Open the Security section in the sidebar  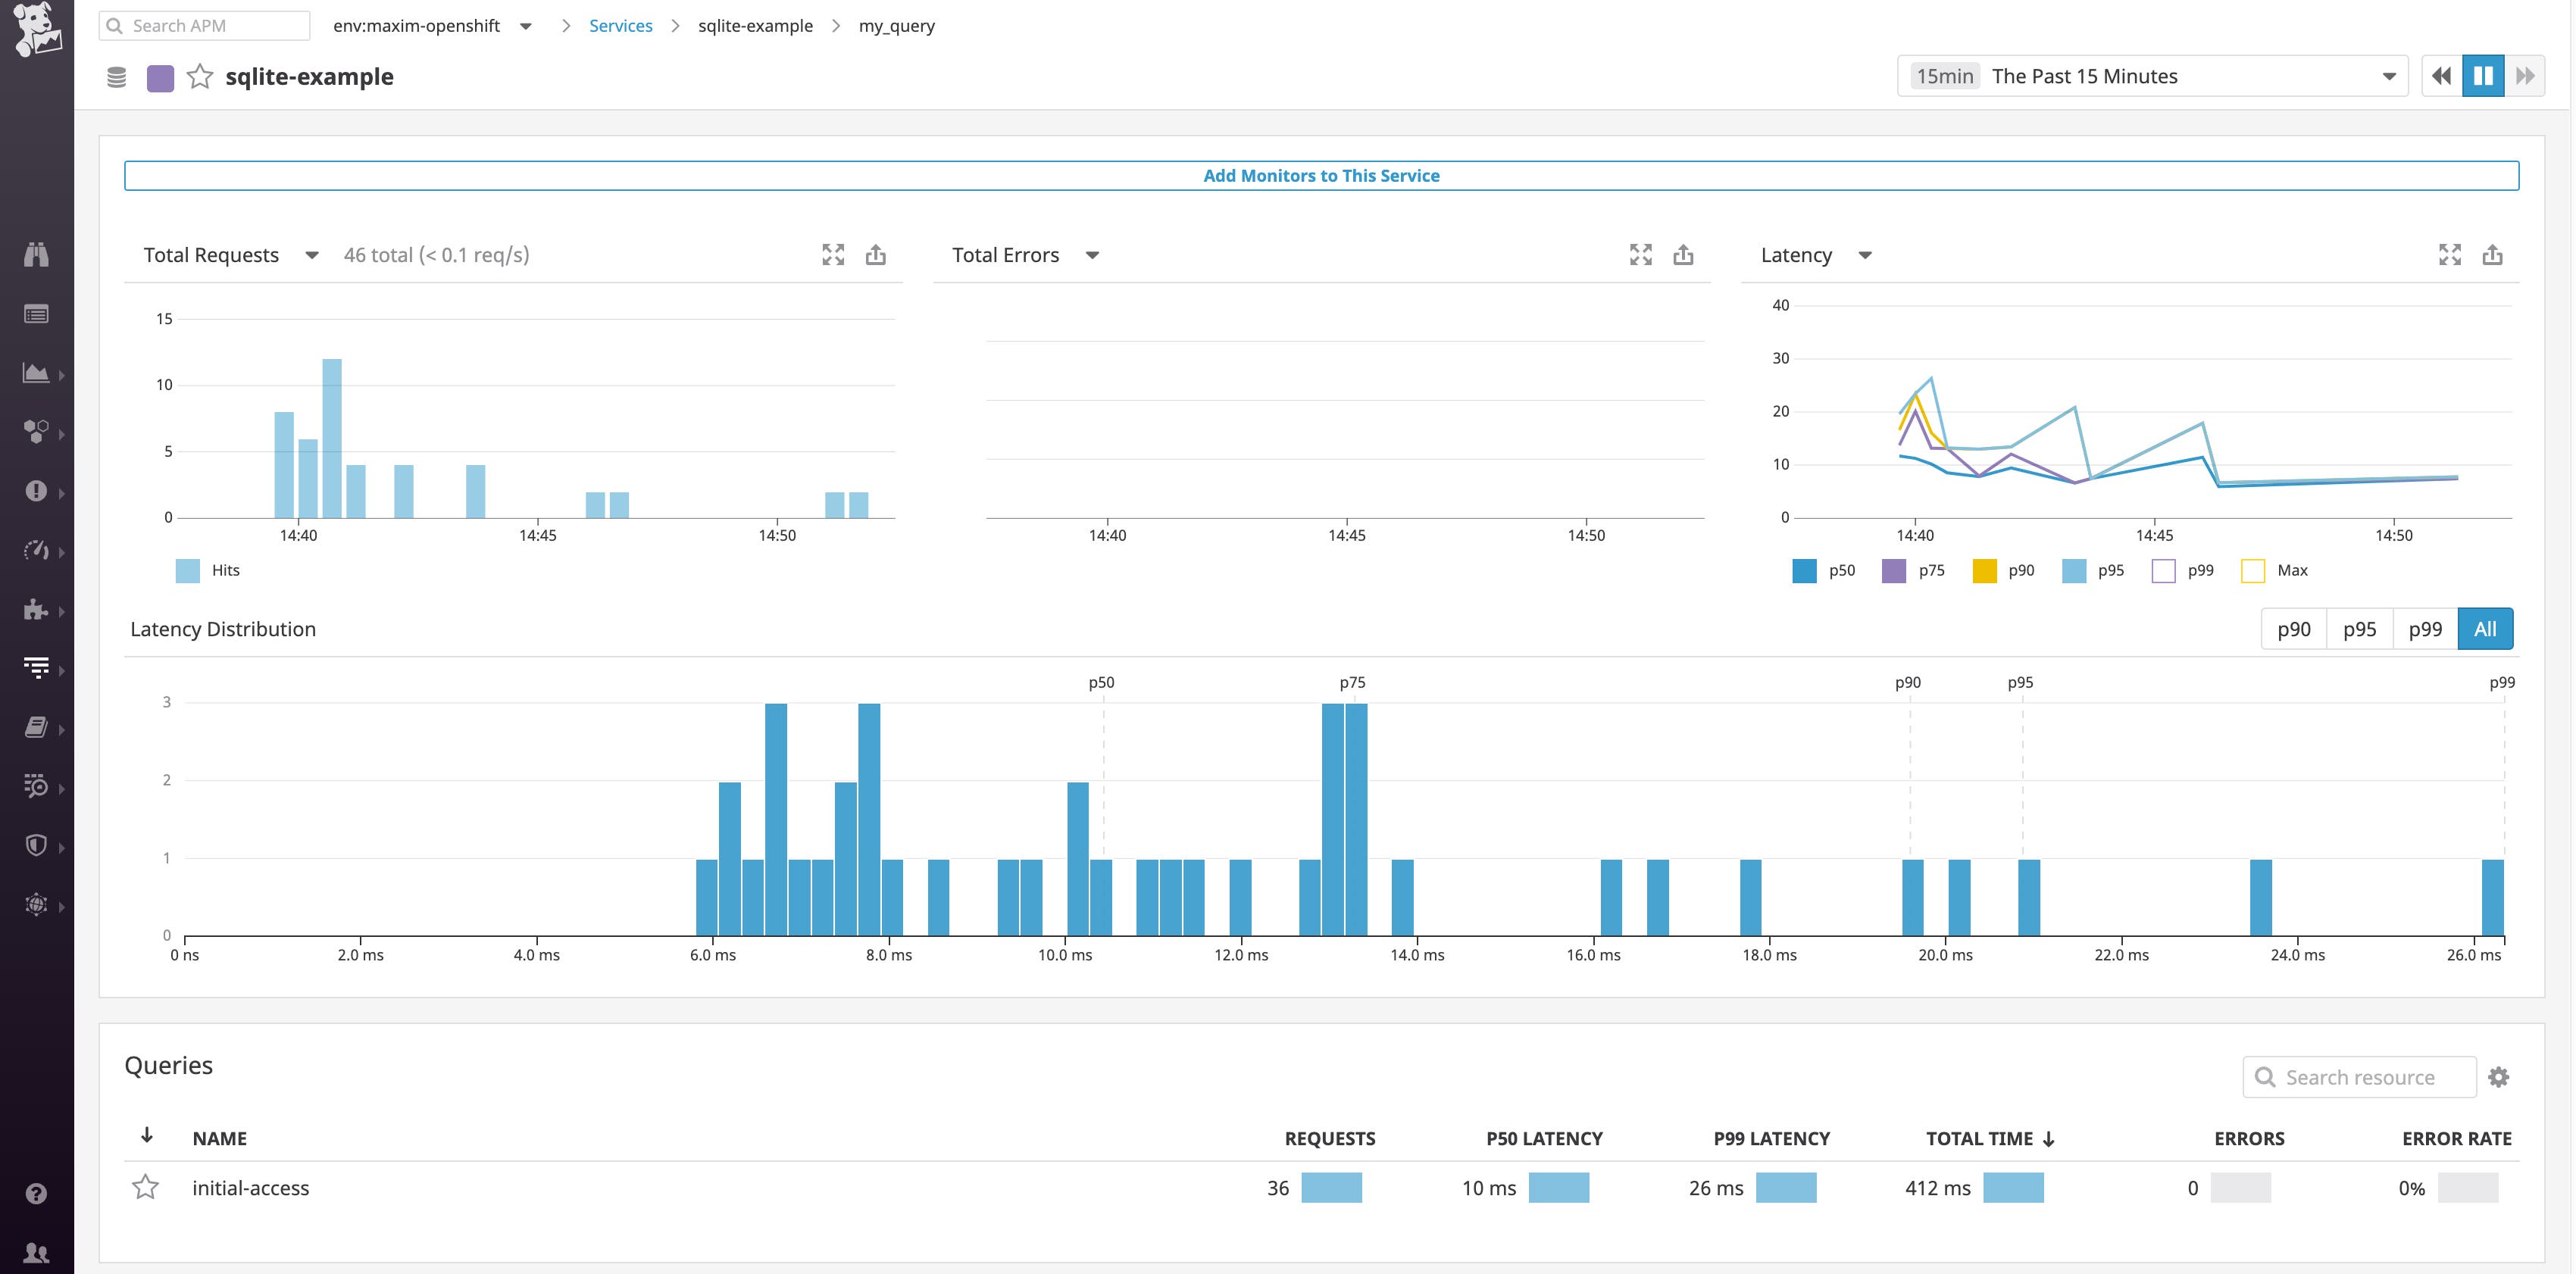(37, 845)
